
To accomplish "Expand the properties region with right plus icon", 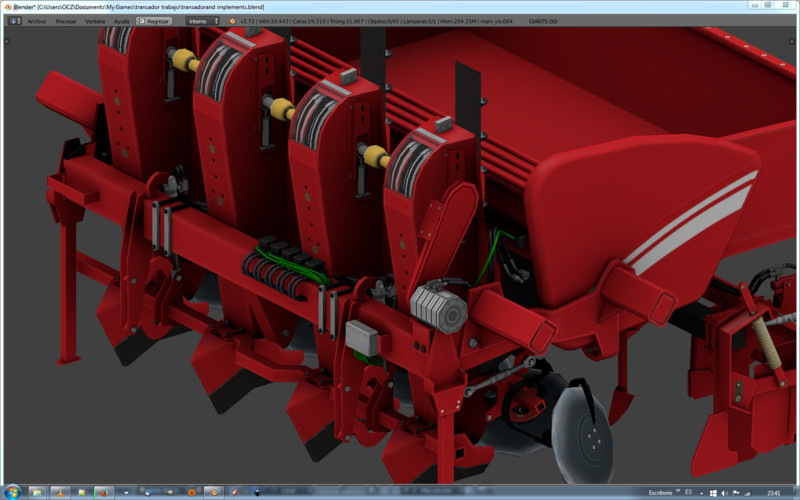I will point(791,42).
